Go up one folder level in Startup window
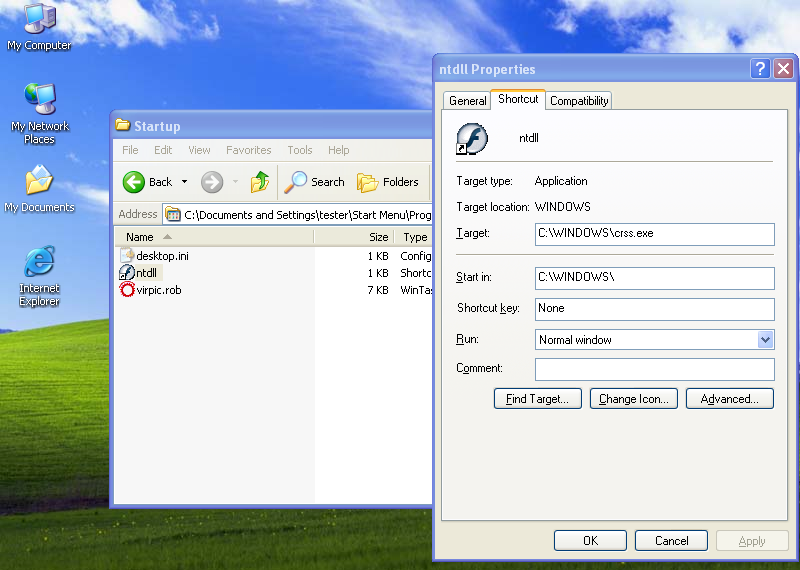 coord(260,182)
